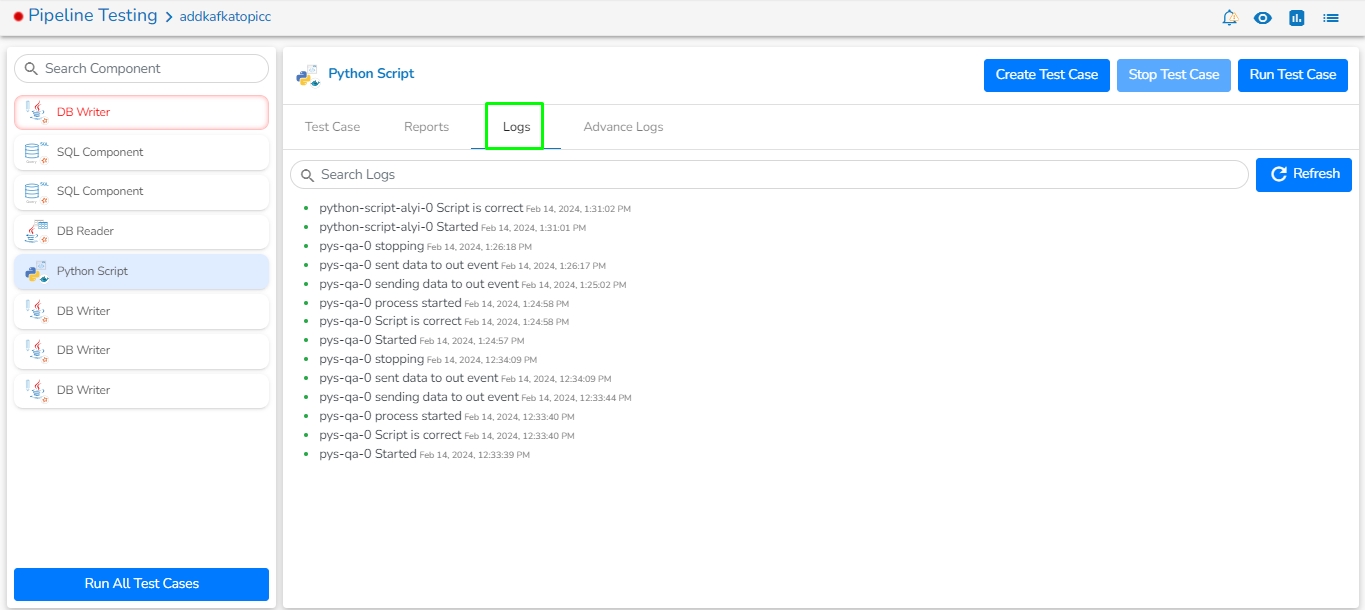Click the refresh arrow icon on Refresh button
Screen dimensions: 1365x610
(1278, 174)
